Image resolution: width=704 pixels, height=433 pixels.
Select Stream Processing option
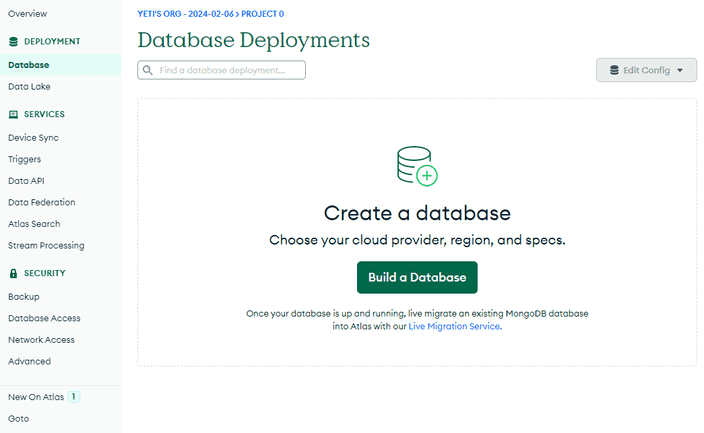point(46,245)
